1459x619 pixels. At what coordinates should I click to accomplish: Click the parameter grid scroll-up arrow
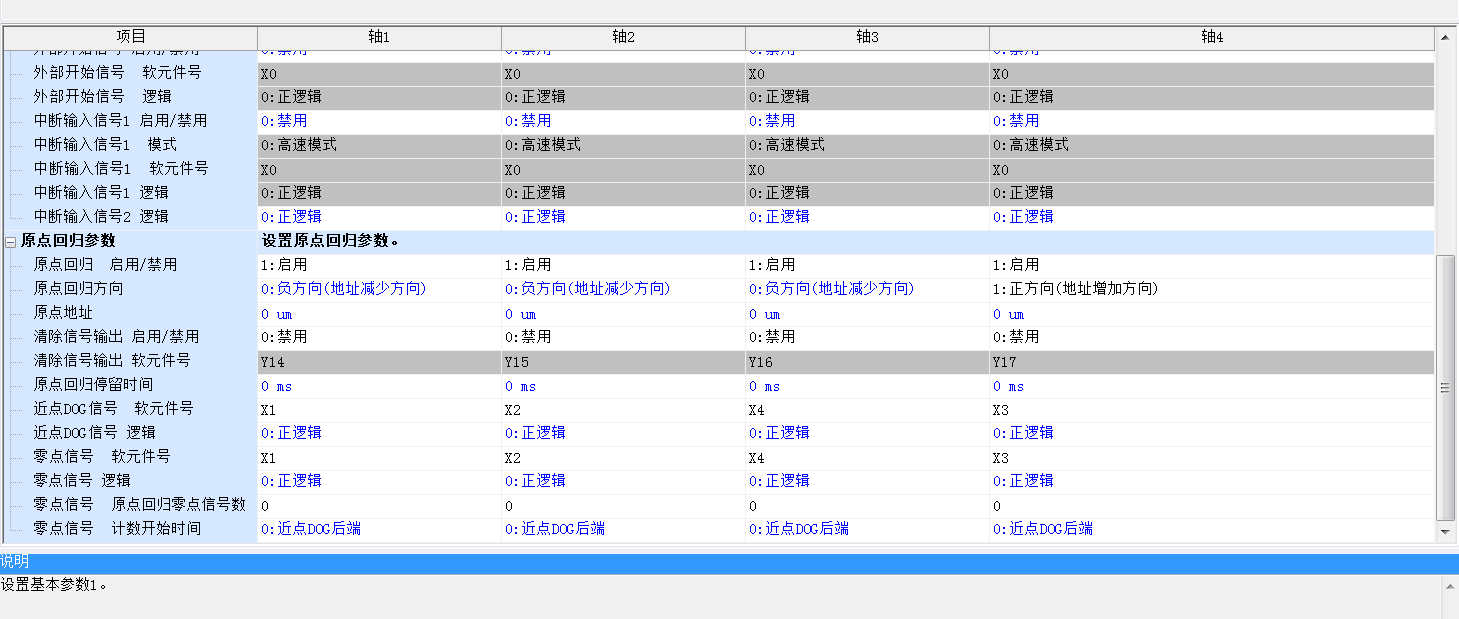(1445, 38)
